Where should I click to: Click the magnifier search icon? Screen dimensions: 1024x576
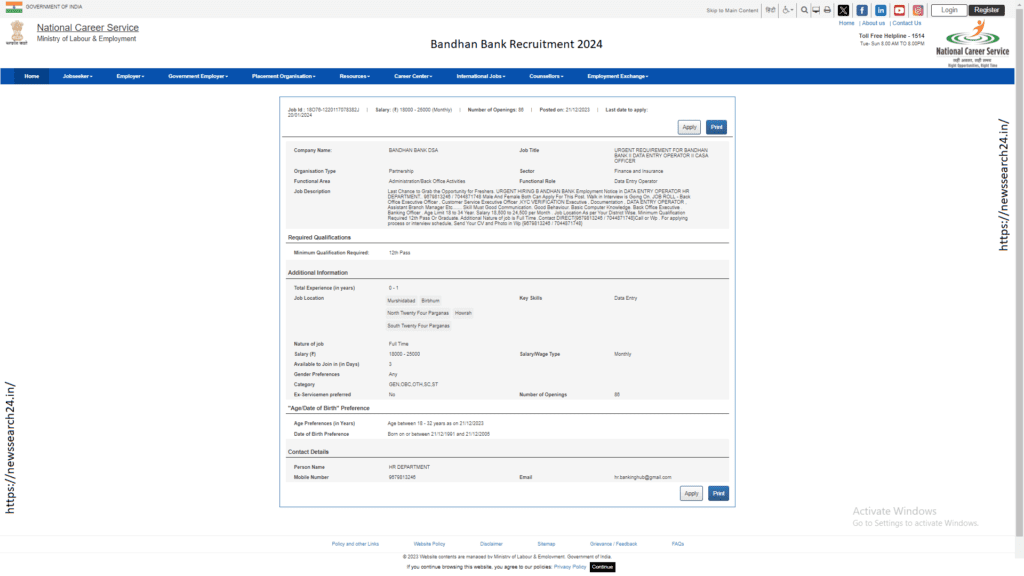pos(804,10)
